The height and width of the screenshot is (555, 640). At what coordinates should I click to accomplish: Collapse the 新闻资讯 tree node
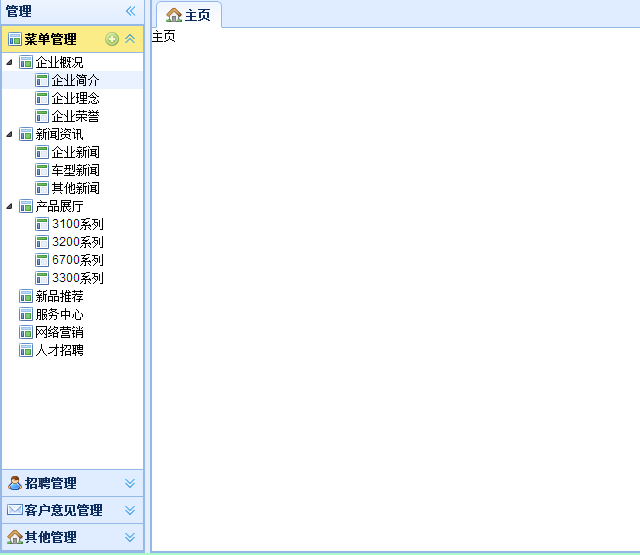tap(10, 134)
